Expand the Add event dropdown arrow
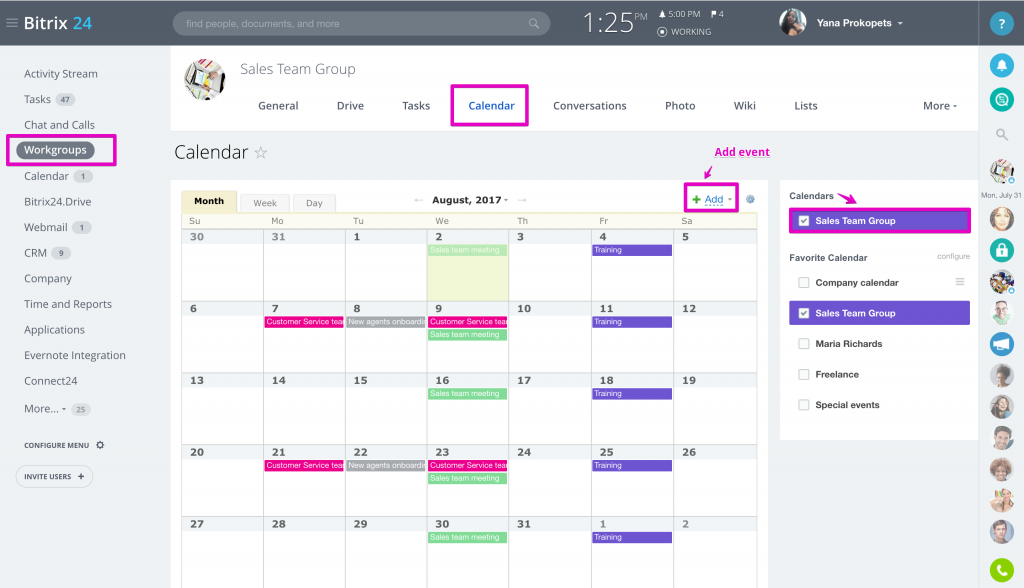This screenshot has height=588, width=1024. click(730, 200)
